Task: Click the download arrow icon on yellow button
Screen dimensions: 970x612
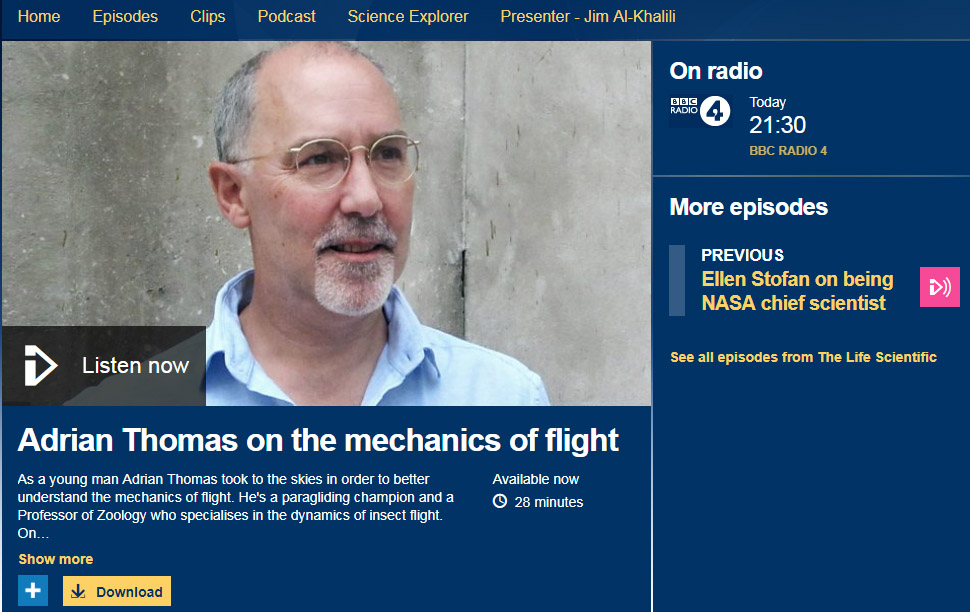Action: click(78, 592)
